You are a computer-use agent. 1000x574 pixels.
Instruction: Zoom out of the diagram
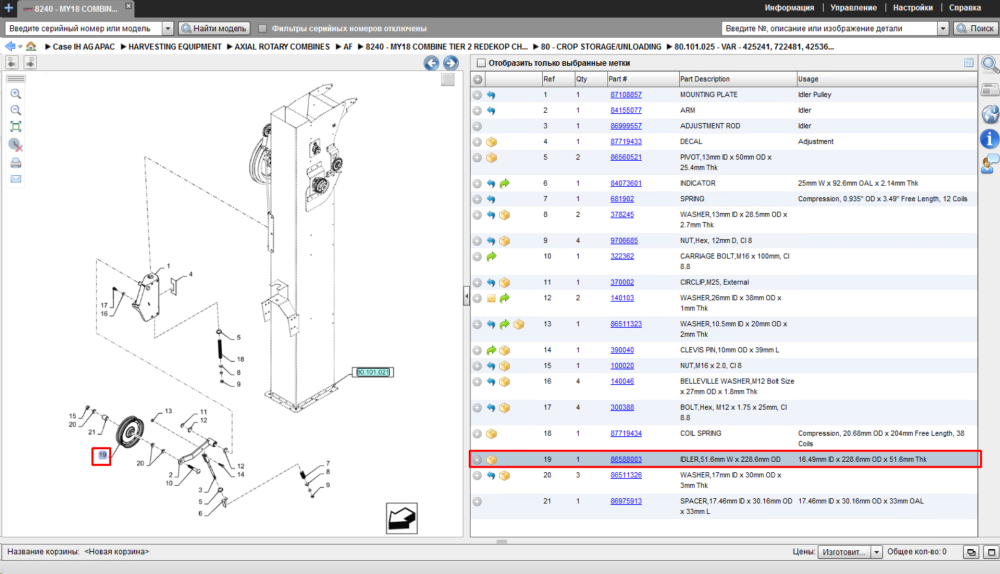(16, 110)
